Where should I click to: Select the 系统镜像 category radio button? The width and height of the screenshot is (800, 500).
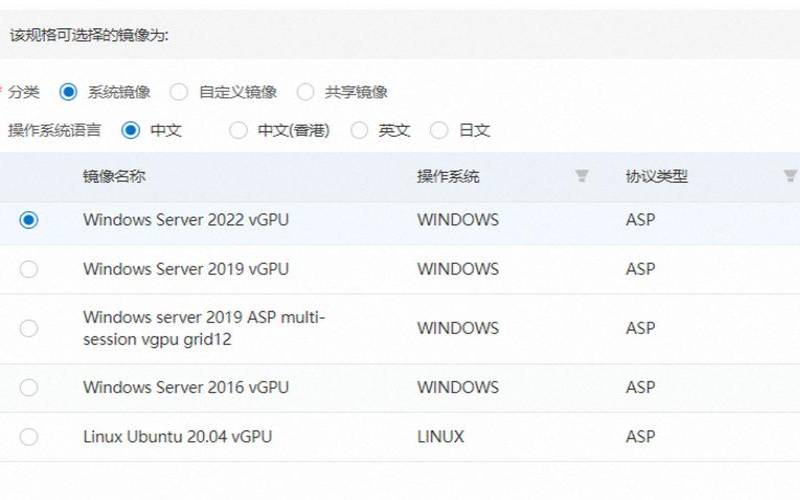(x=68, y=92)
